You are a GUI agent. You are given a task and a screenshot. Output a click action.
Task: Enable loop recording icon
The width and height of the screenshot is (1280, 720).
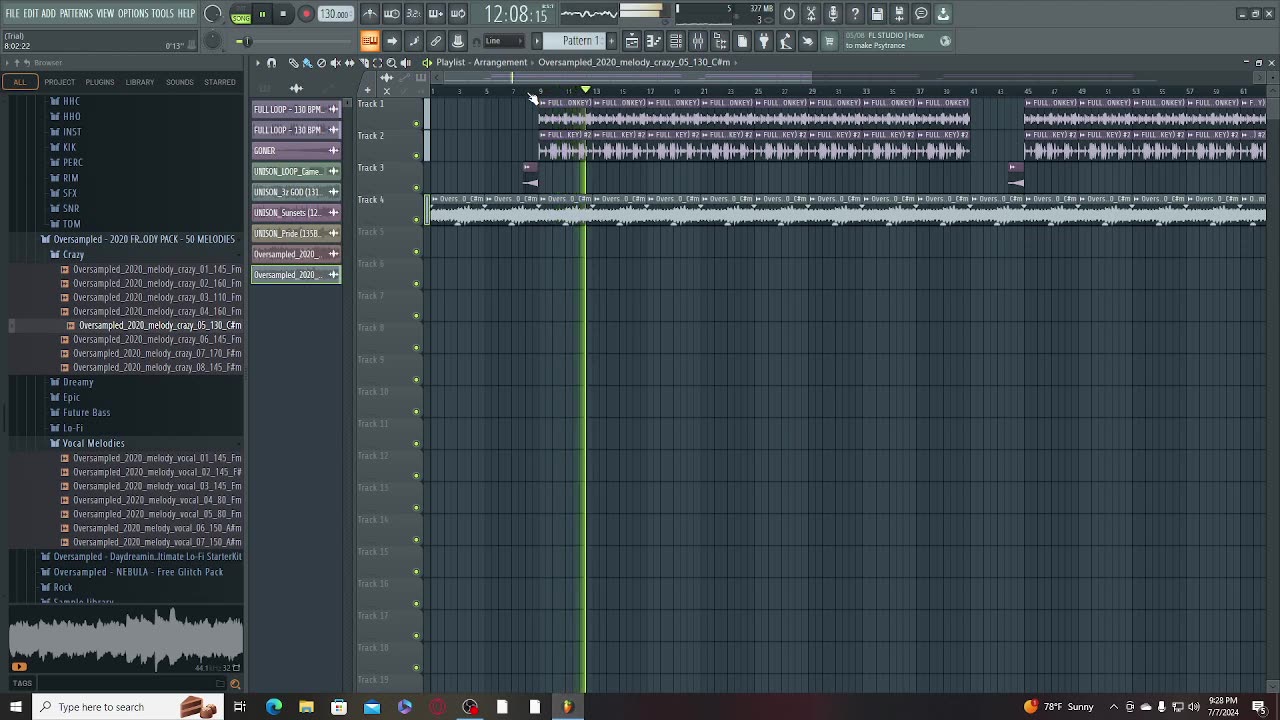point(458,14)
